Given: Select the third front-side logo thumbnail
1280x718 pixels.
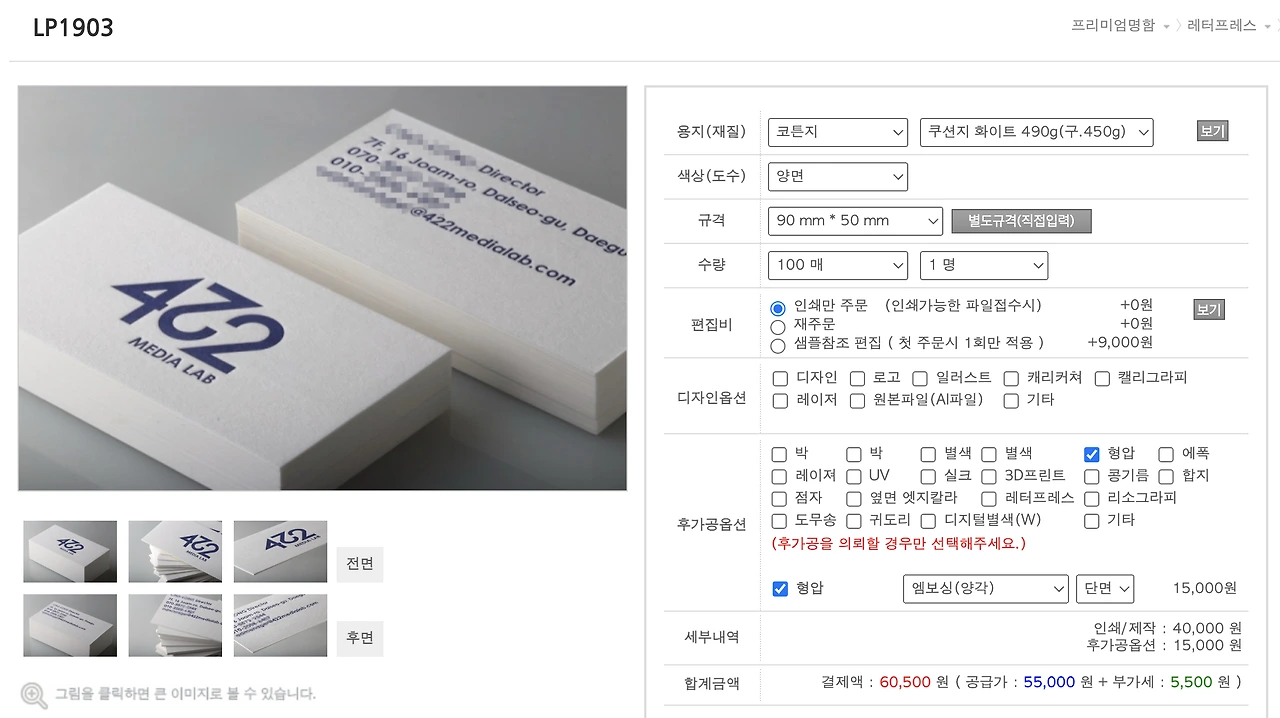Looking at the screenshot, I should click(x=280, y=551).
